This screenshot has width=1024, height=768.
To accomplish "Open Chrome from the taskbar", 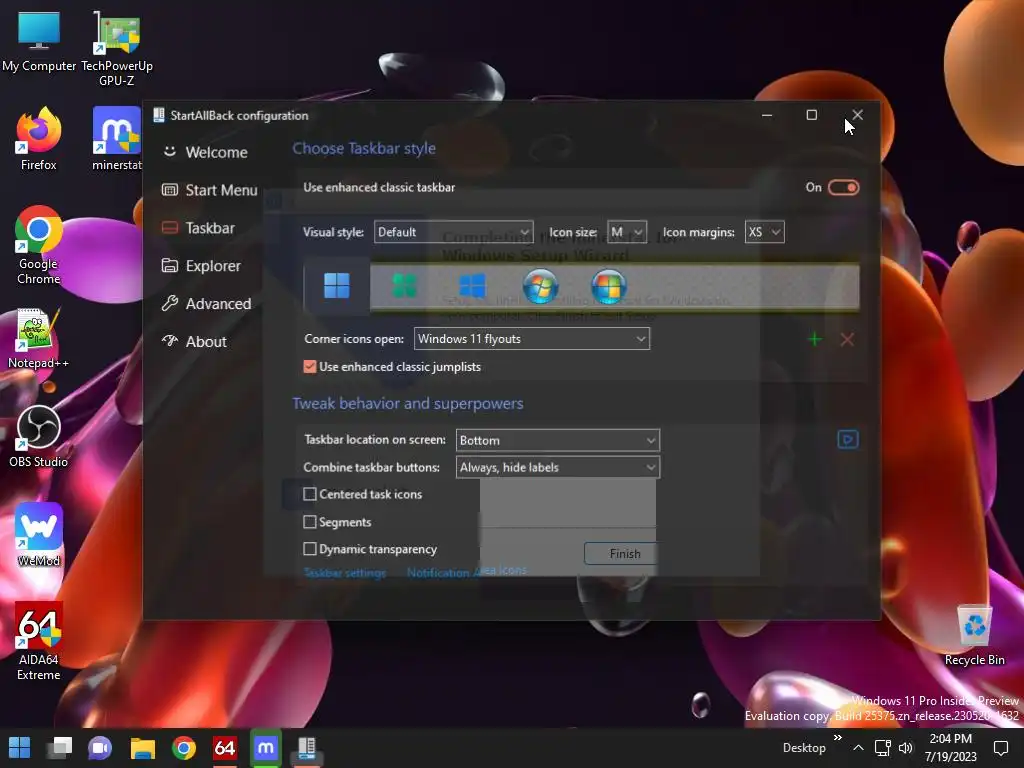I will click(x=184, y=748).
